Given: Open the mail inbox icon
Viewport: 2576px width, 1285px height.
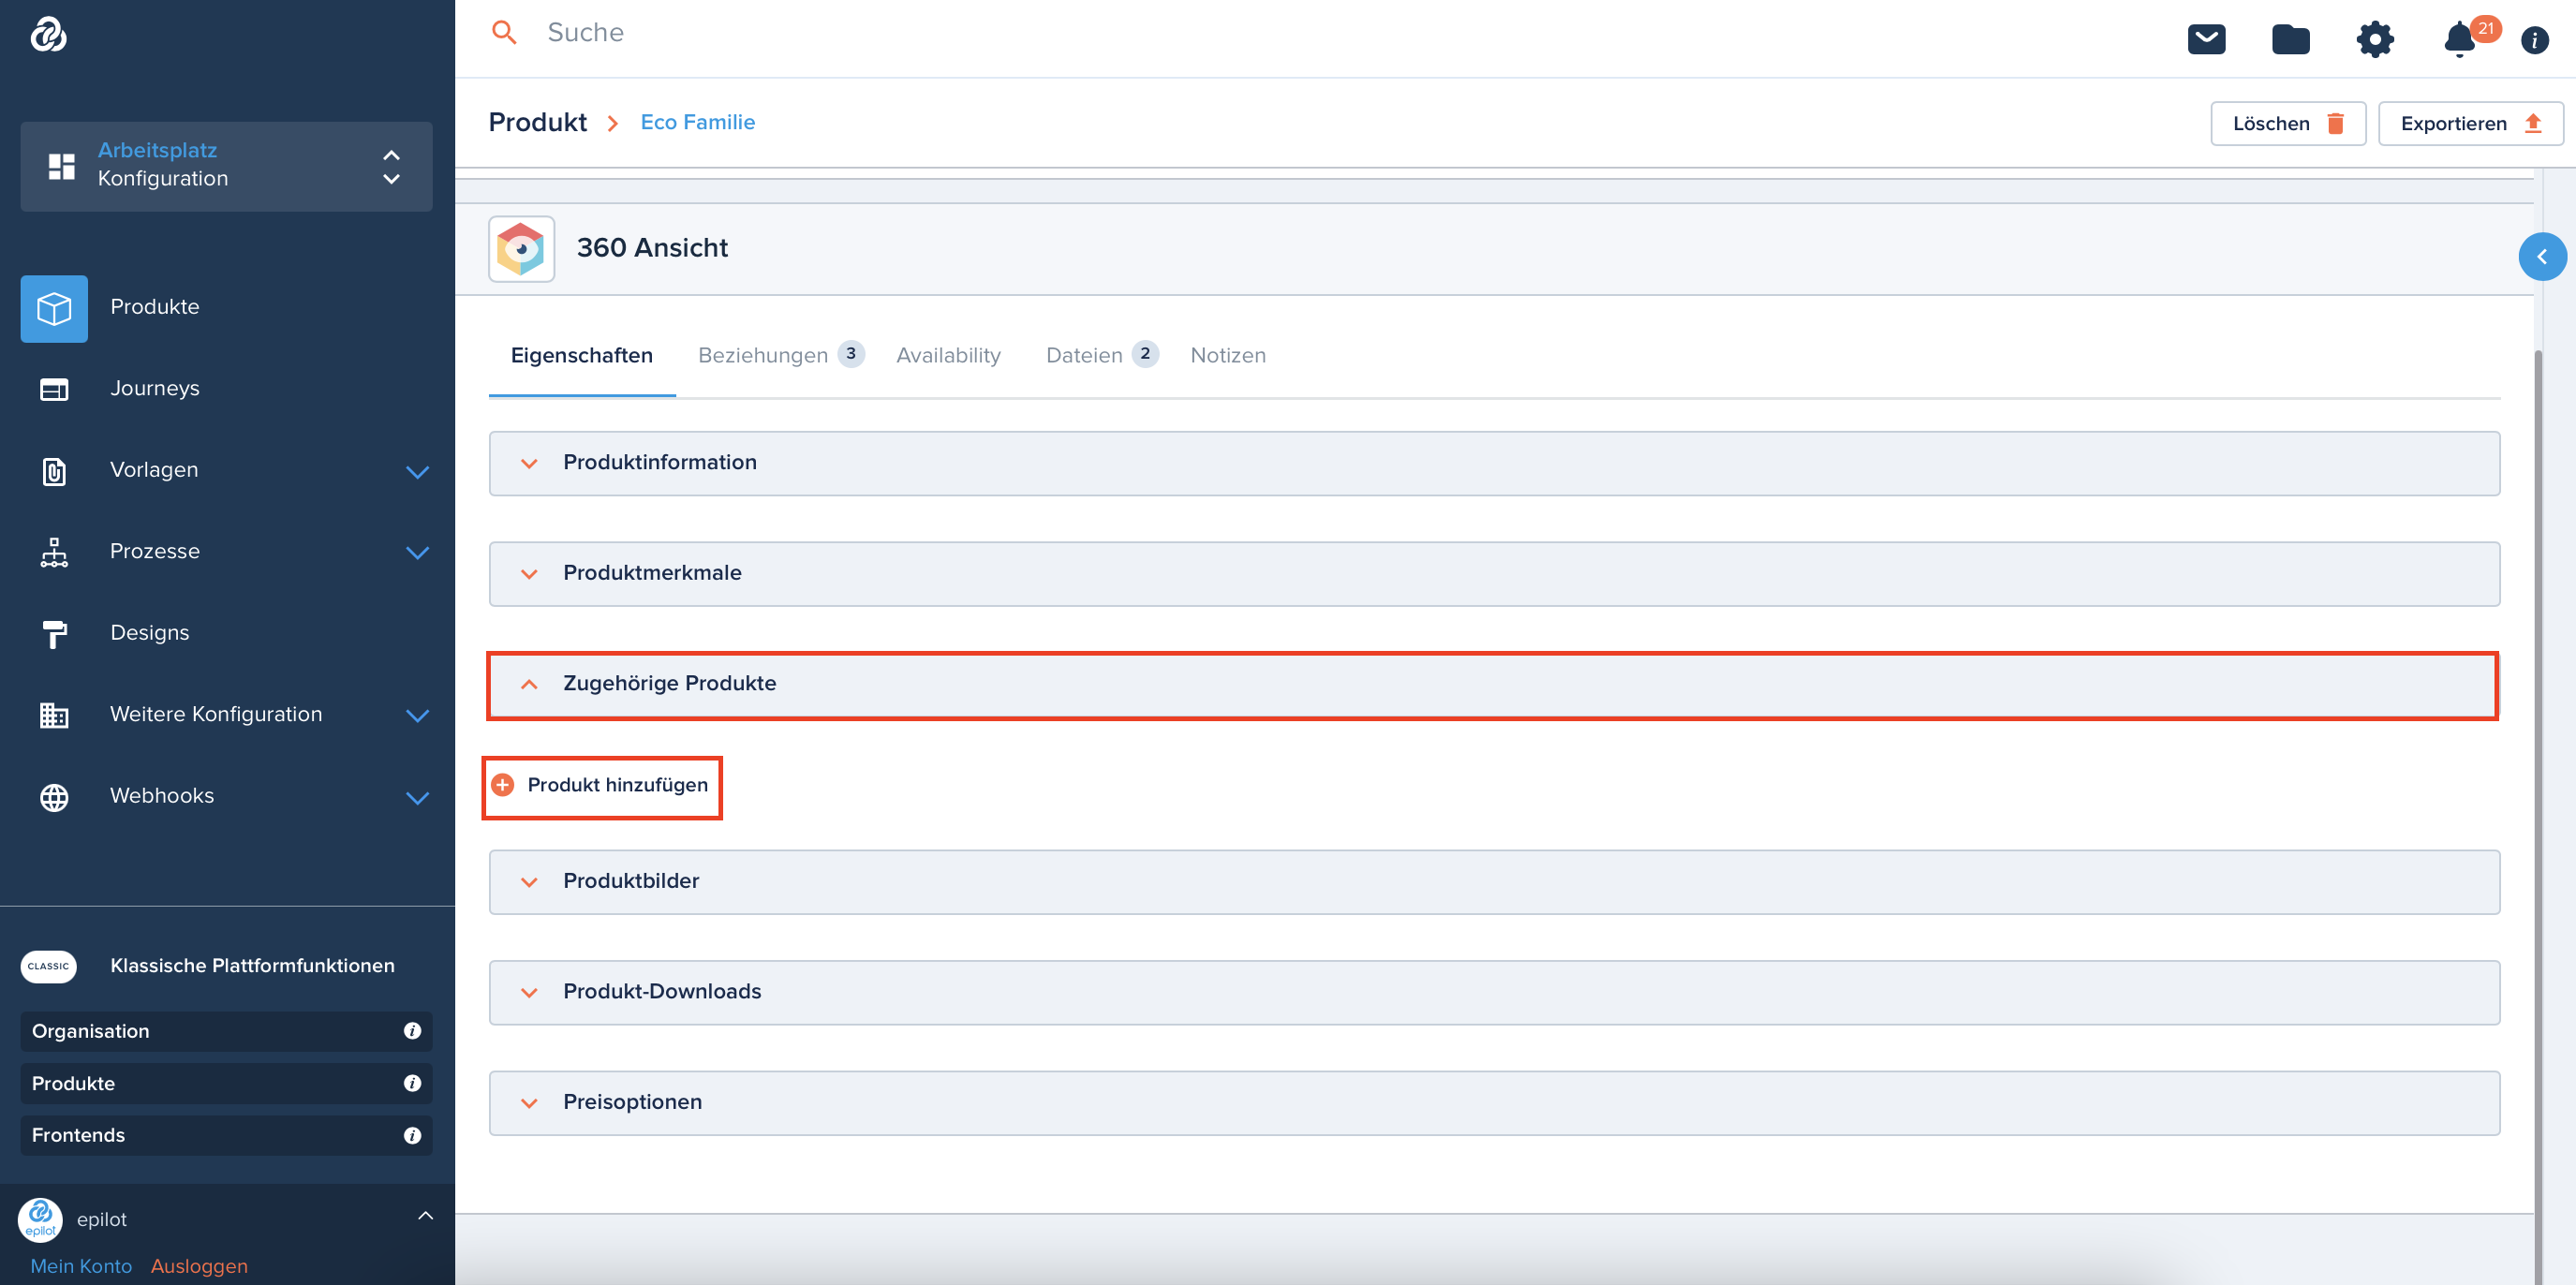Looking at the screenshot, I should click(2206, 39).
